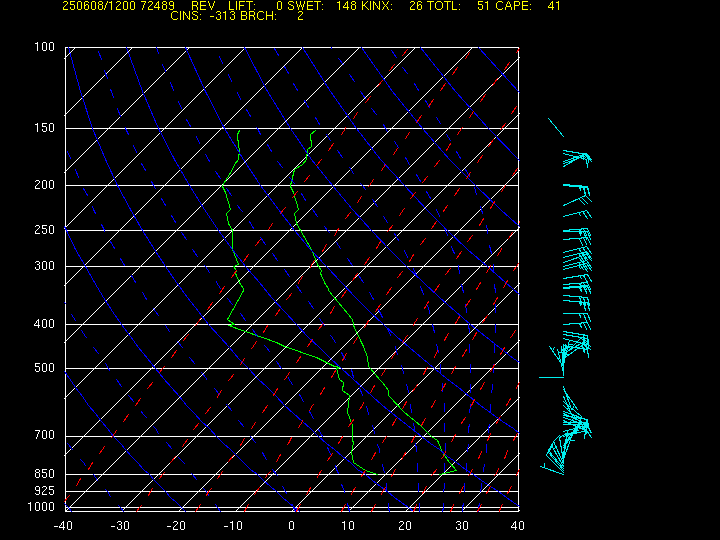Click the 400 pressure level label

pyautogui.click(x=45, y=324)
